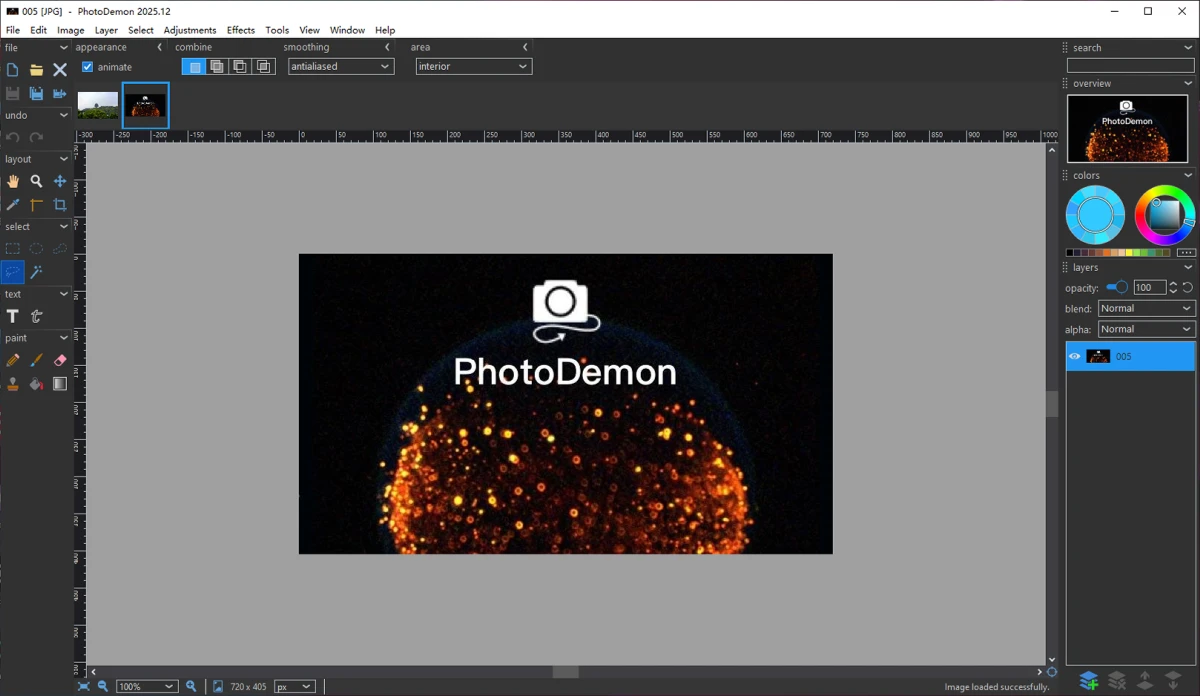Select the Rectangular selection tool
Image resolution: width=1200 pixels, height=696 pixels.
click(x=12, y=248)
